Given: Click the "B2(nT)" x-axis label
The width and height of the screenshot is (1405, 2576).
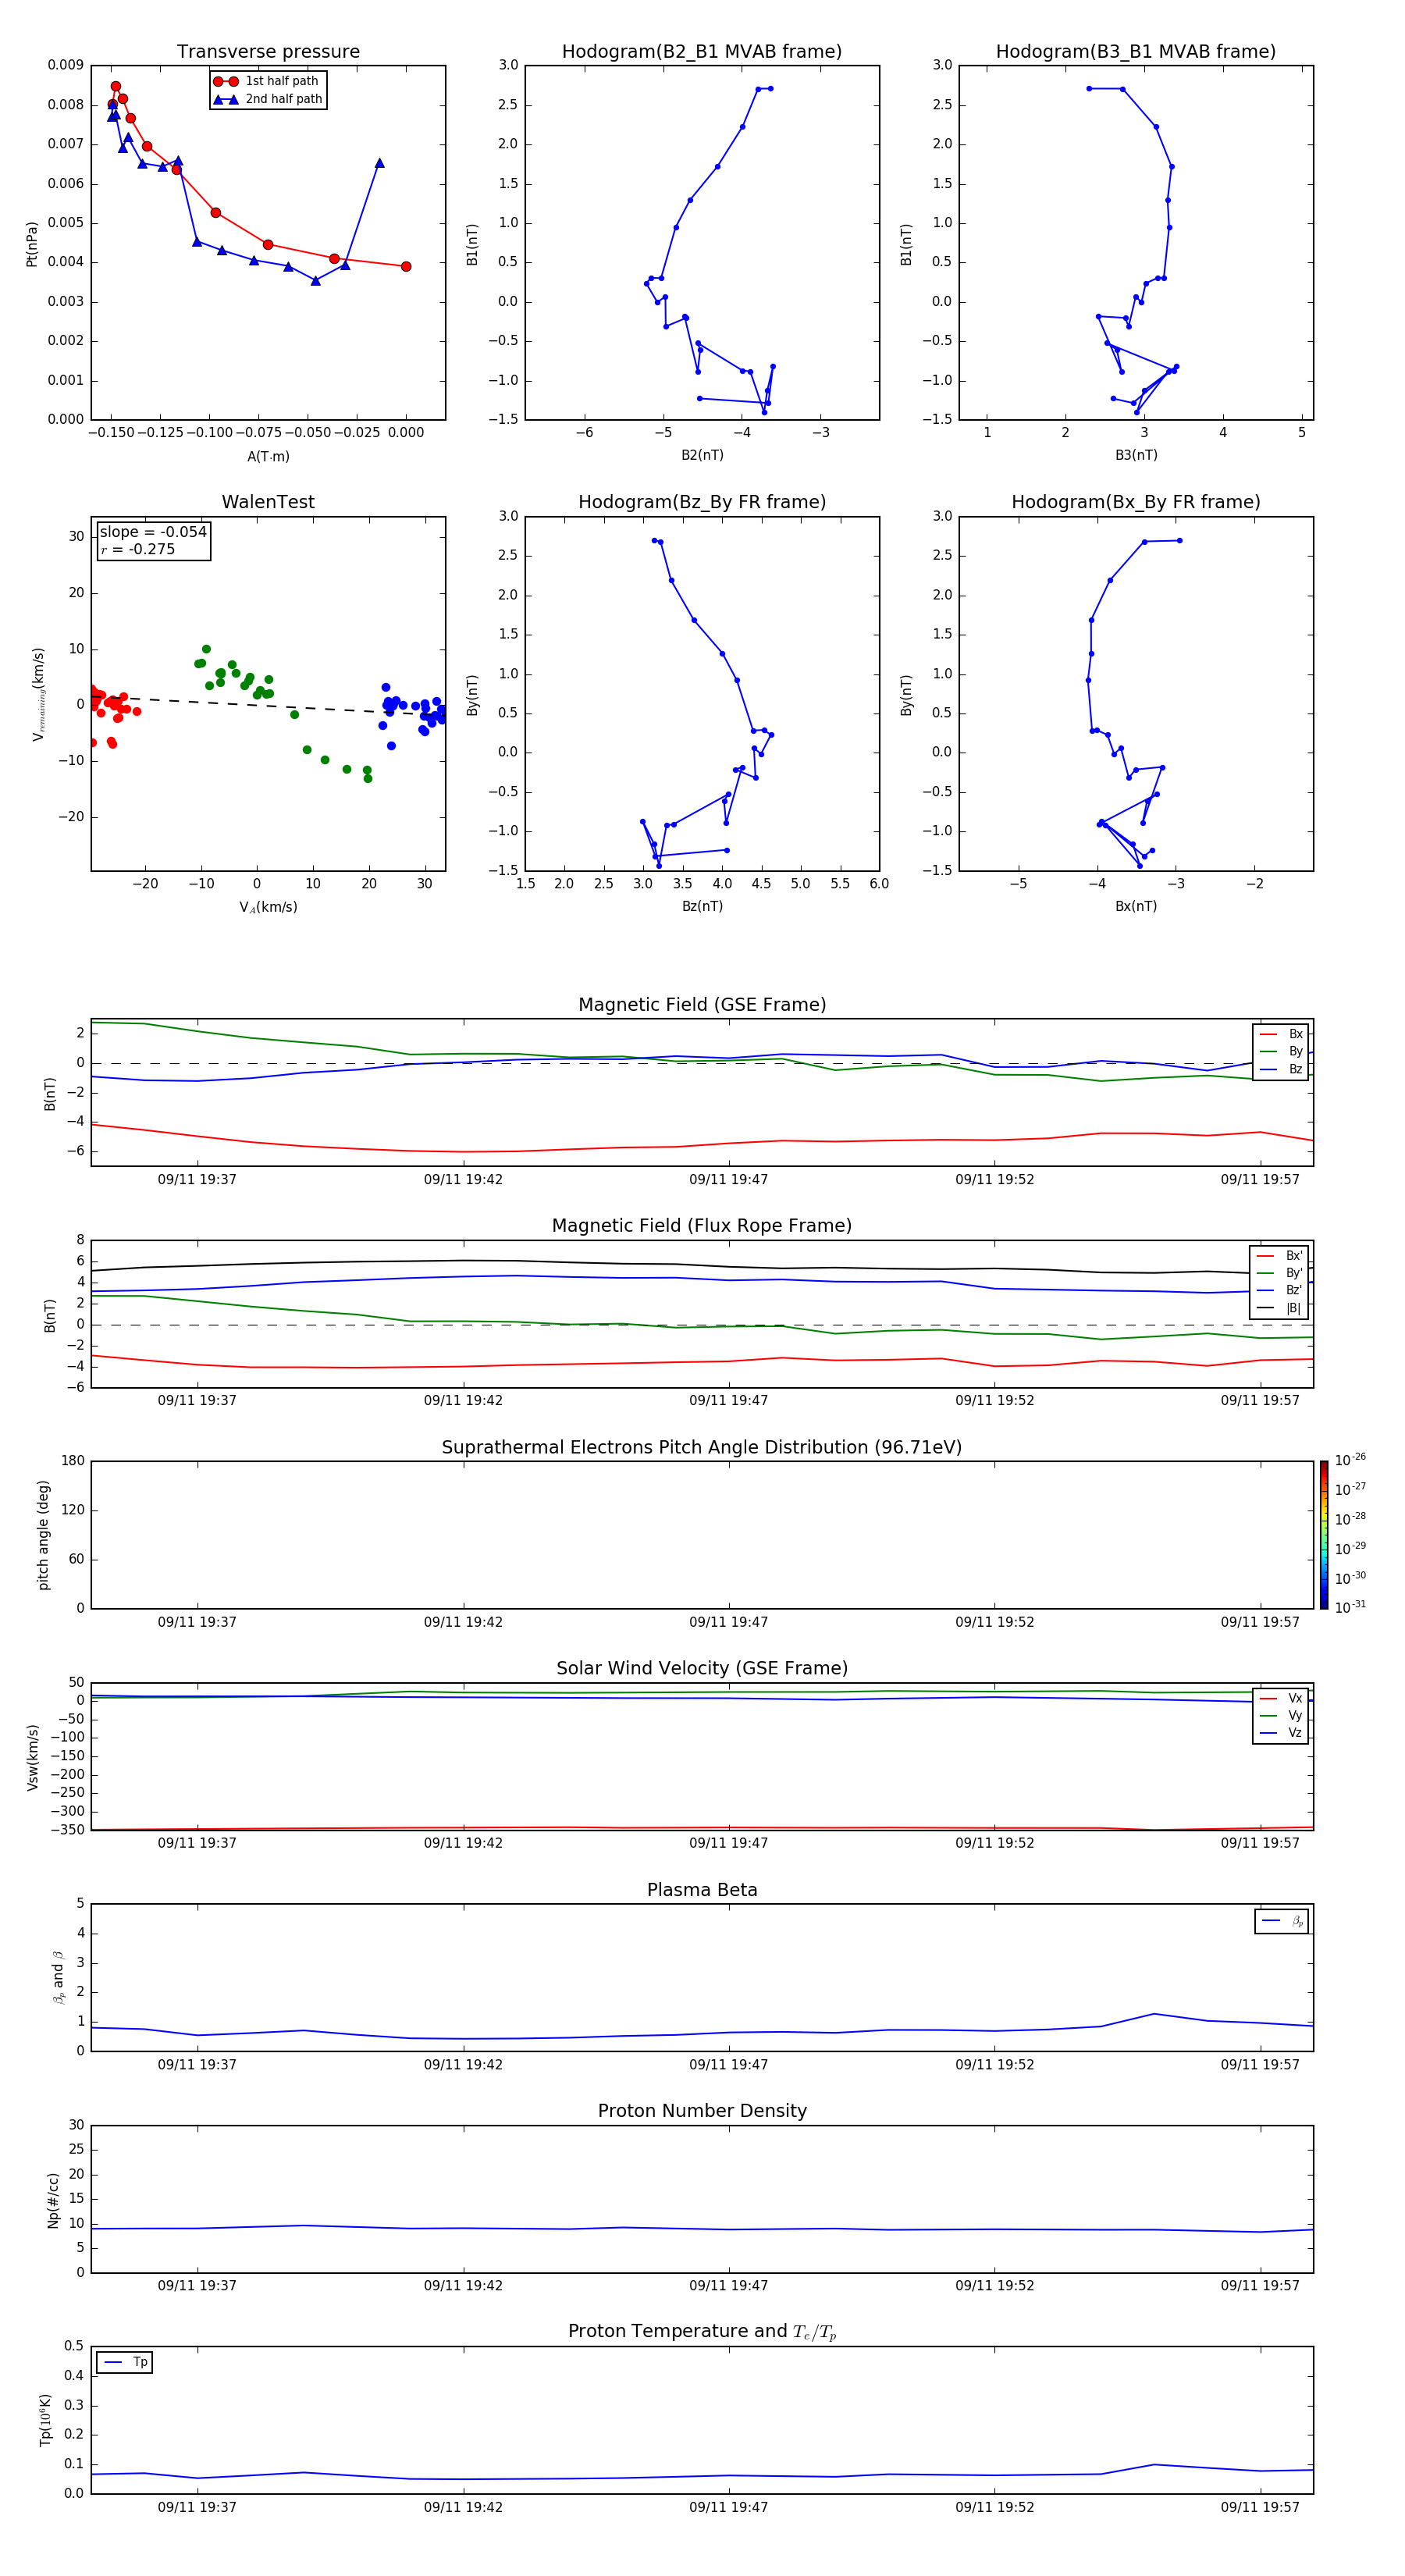Looking at the screenshot, I should [x=702, y=455].
